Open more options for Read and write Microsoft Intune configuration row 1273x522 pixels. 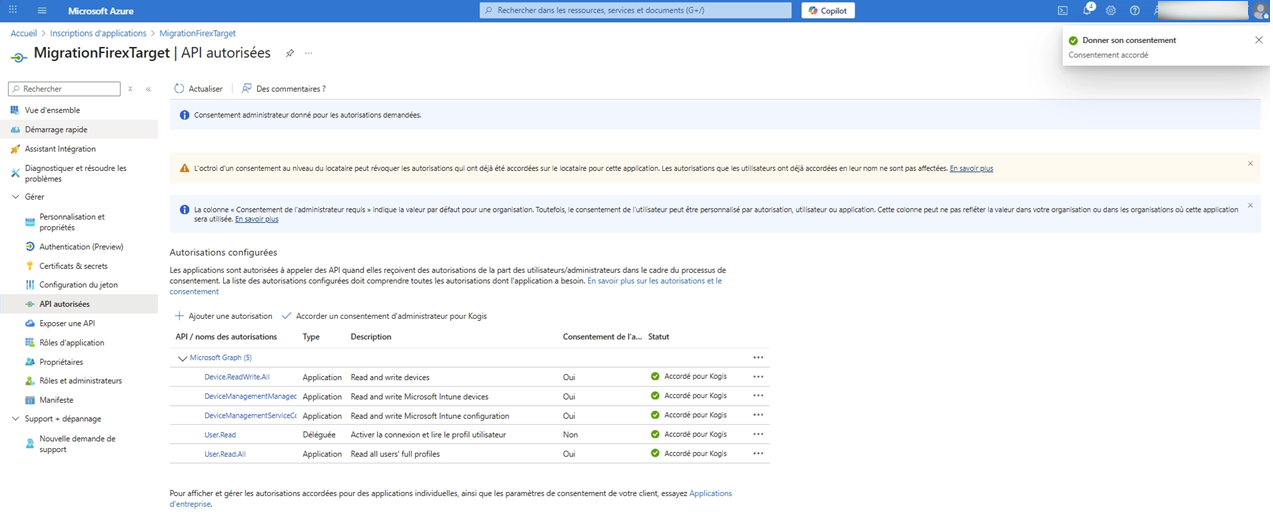pos(758,415)
